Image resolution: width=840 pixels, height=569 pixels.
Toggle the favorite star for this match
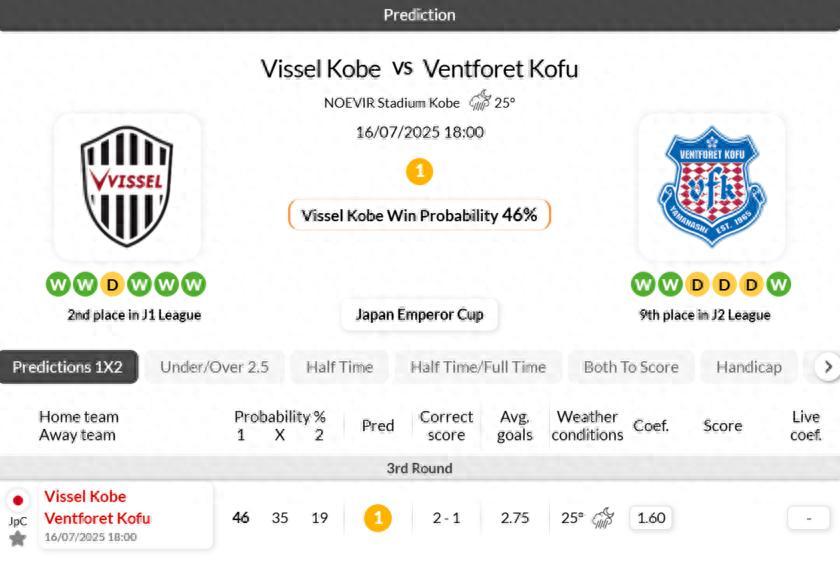point(18,539)
